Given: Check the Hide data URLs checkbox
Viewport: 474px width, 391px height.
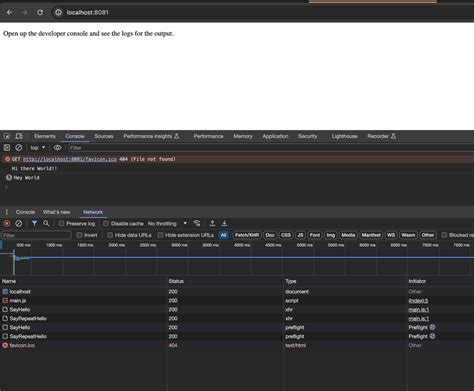Looking at the screenshot, I should click(110, 235).
